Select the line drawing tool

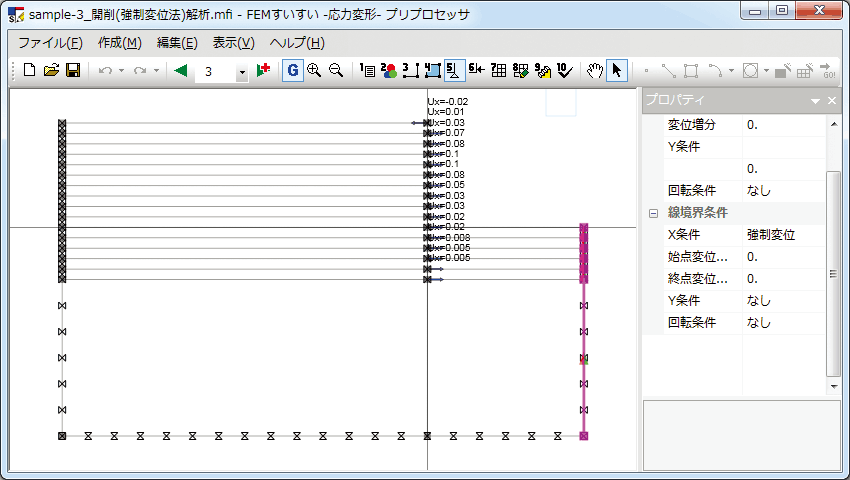click(x=668, y=71)
